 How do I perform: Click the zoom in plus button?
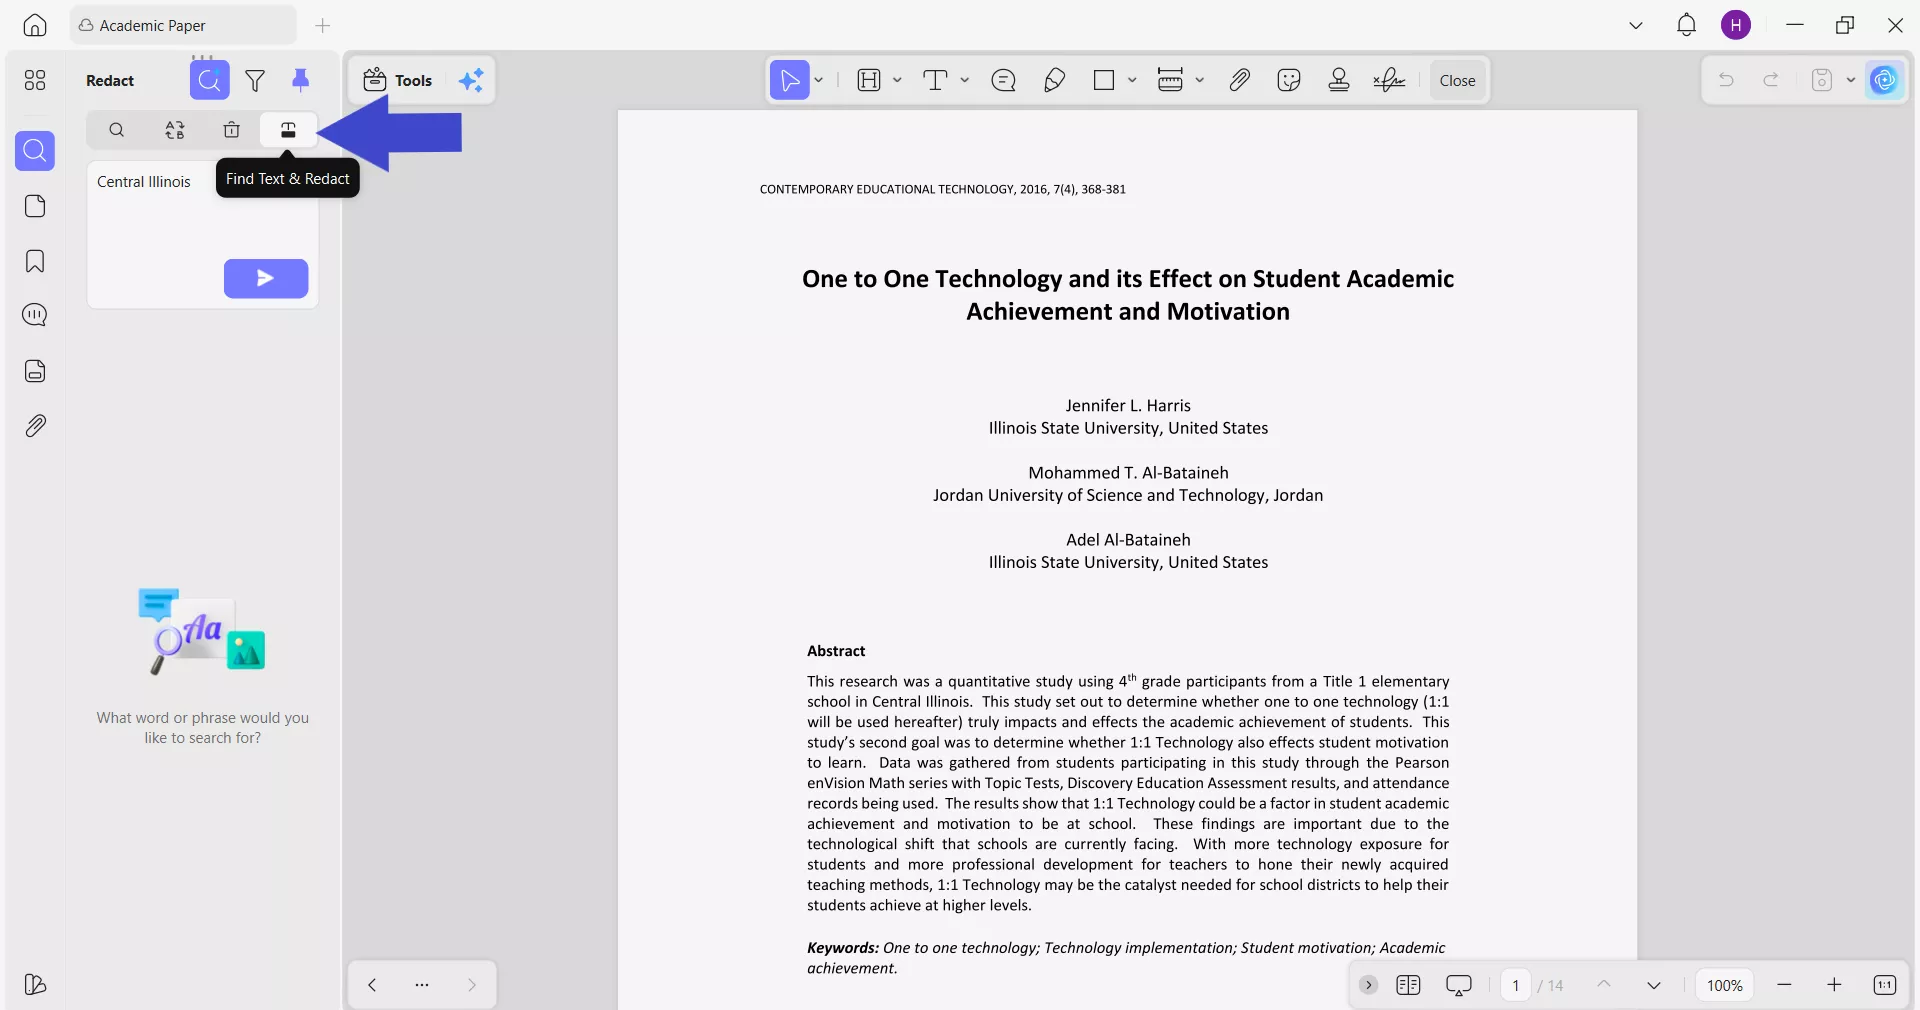click(x=1834, y=985)
